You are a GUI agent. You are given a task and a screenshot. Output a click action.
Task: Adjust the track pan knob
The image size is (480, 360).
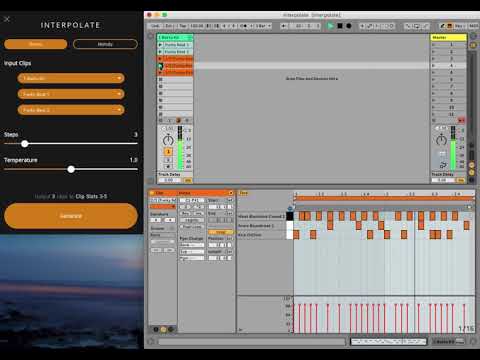coord(168,140)
